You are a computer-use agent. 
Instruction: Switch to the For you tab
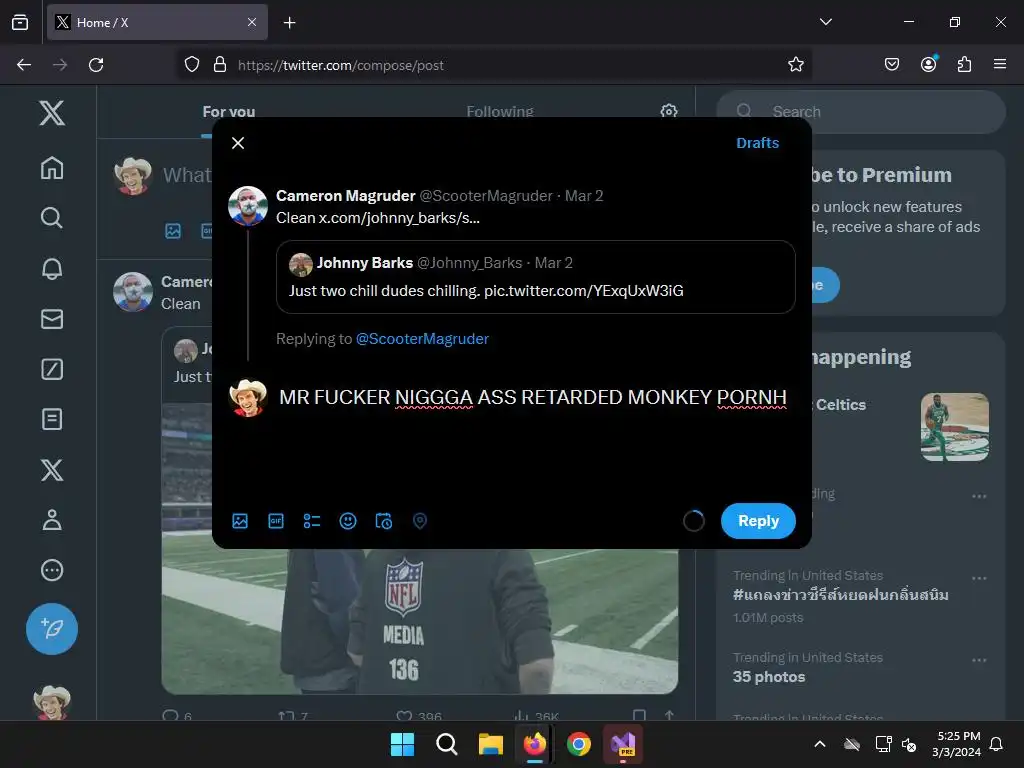229,112
